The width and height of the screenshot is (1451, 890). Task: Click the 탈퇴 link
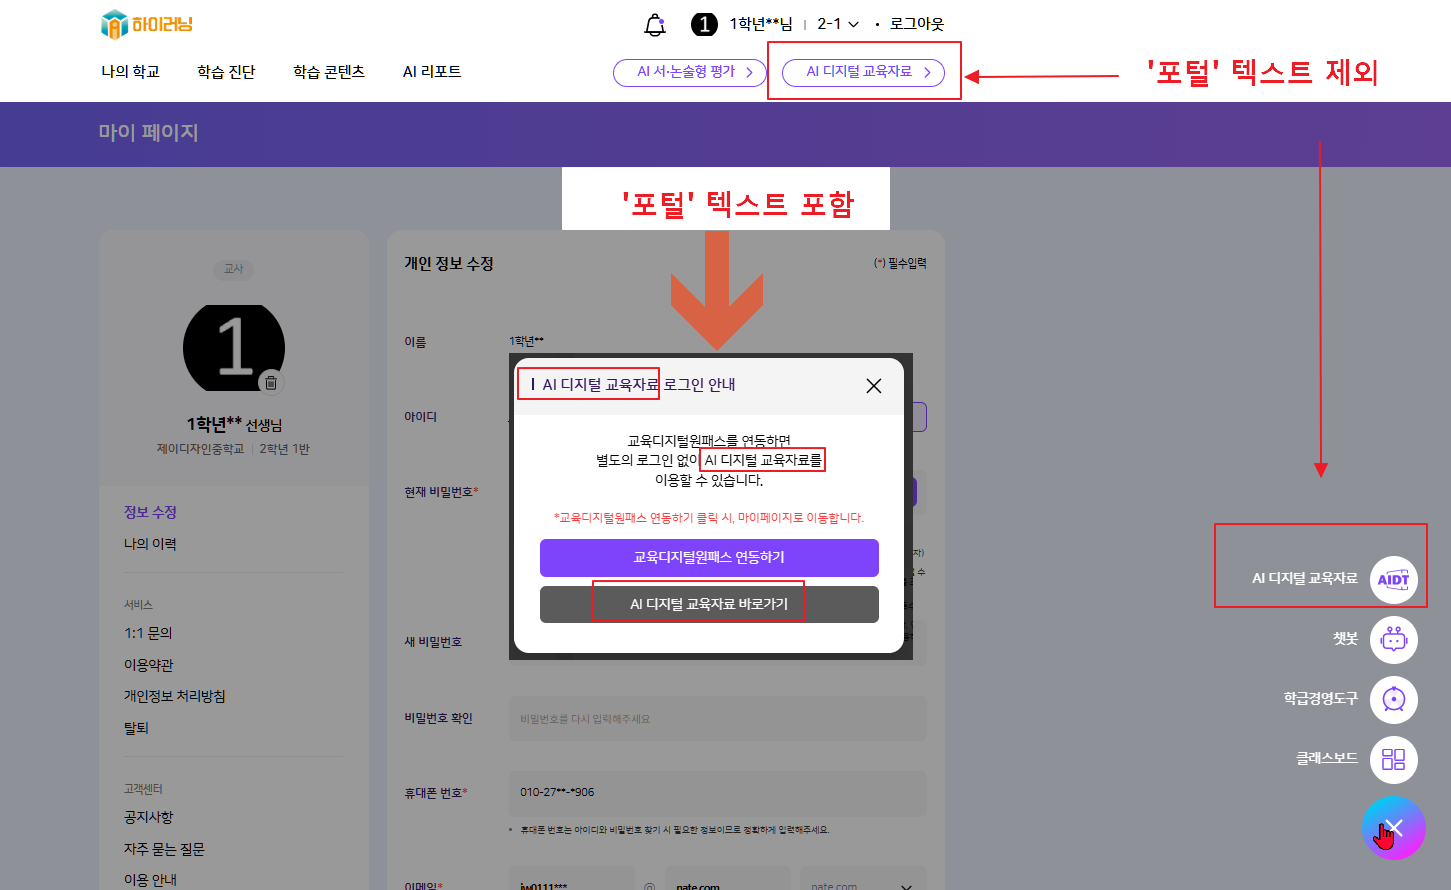tap(136, 728)
